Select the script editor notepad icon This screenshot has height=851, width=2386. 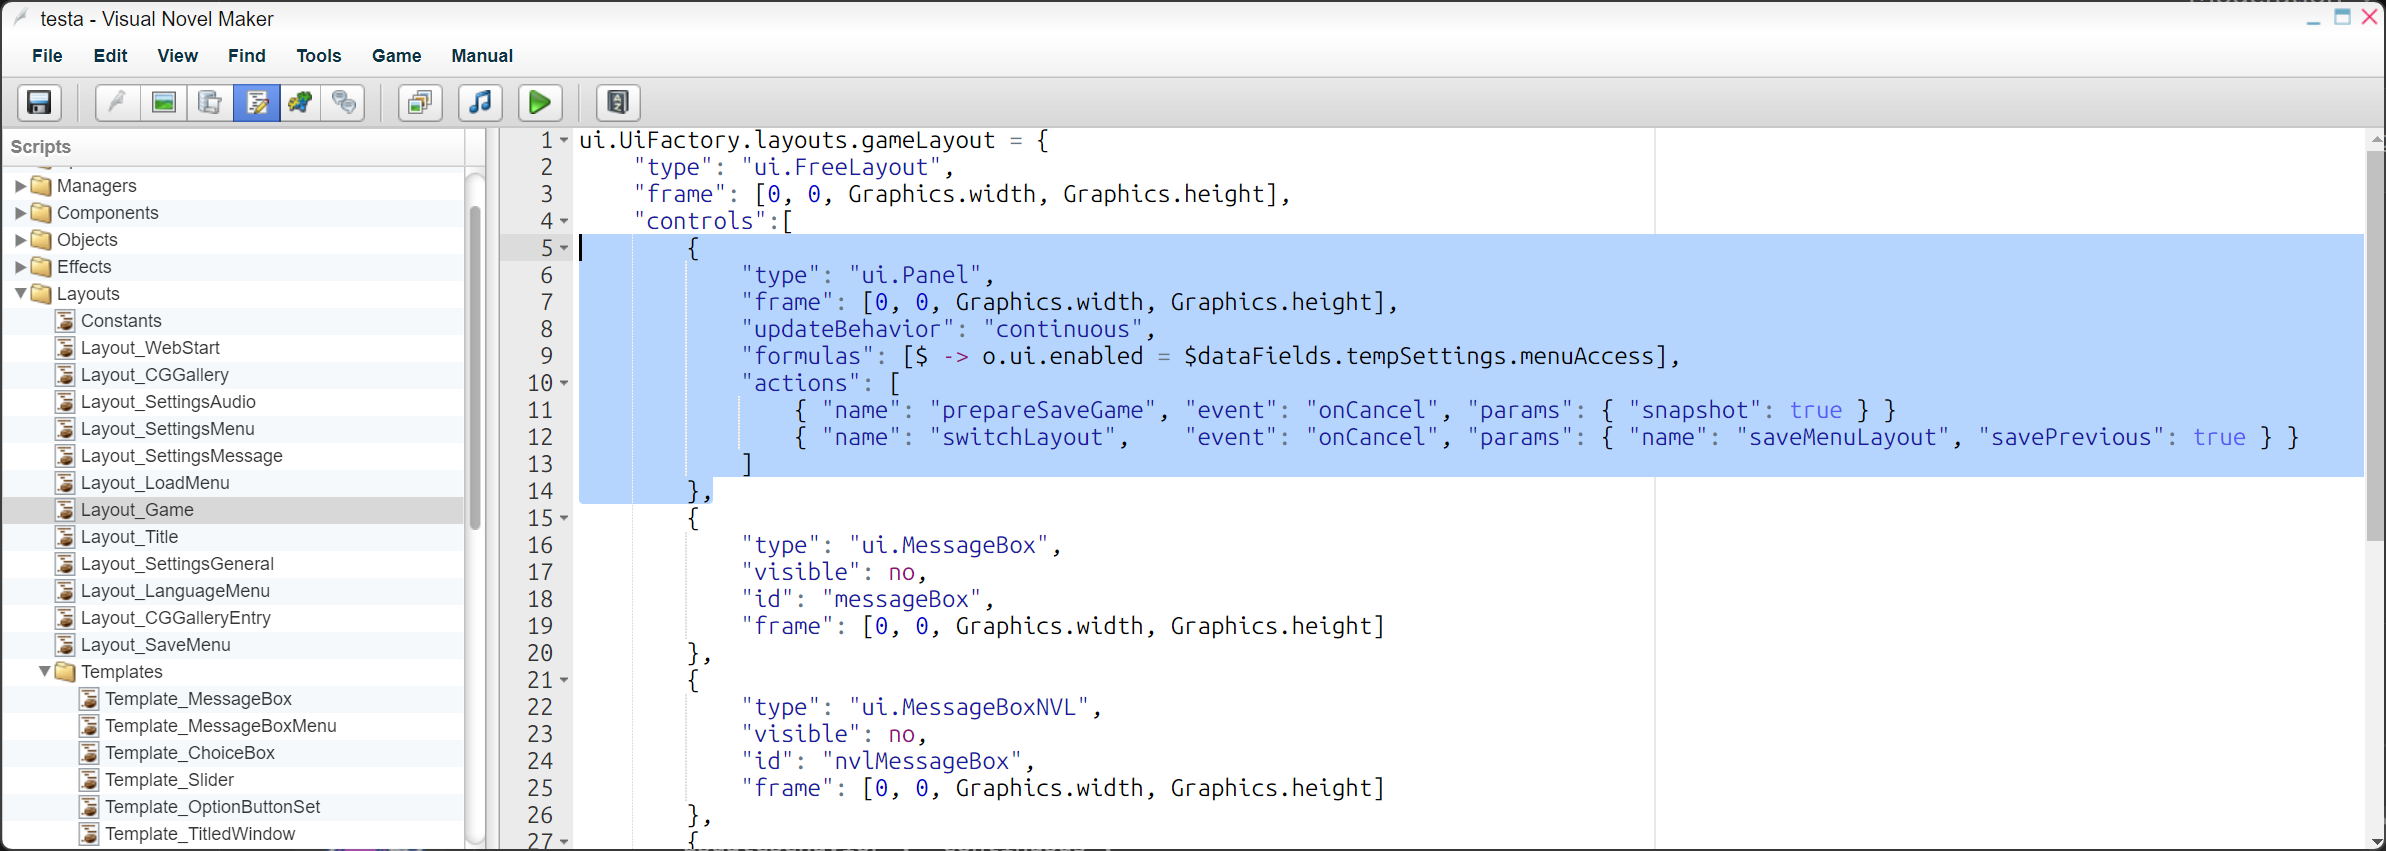pos(256,102)
